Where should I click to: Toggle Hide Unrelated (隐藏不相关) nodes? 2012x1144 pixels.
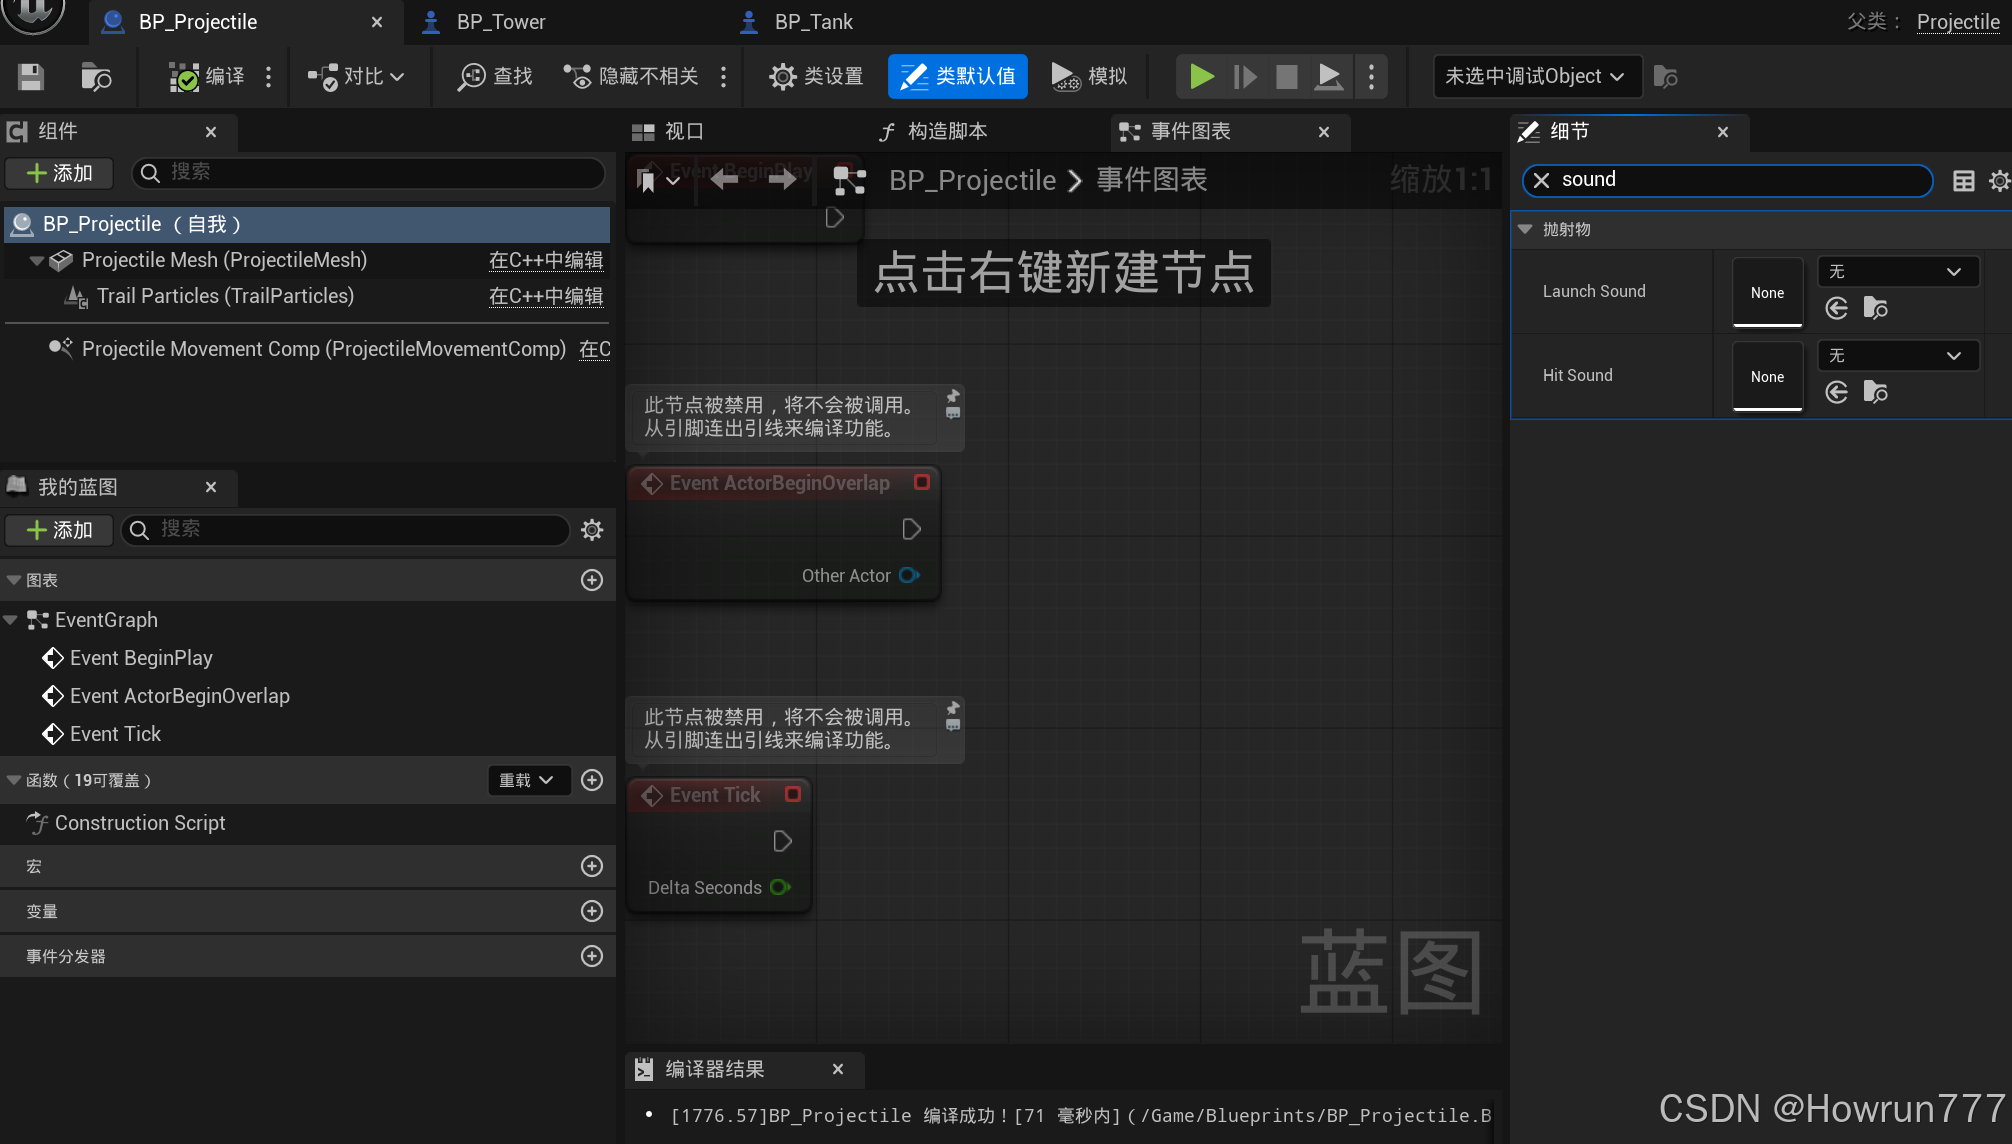click(x=632, y=77)
